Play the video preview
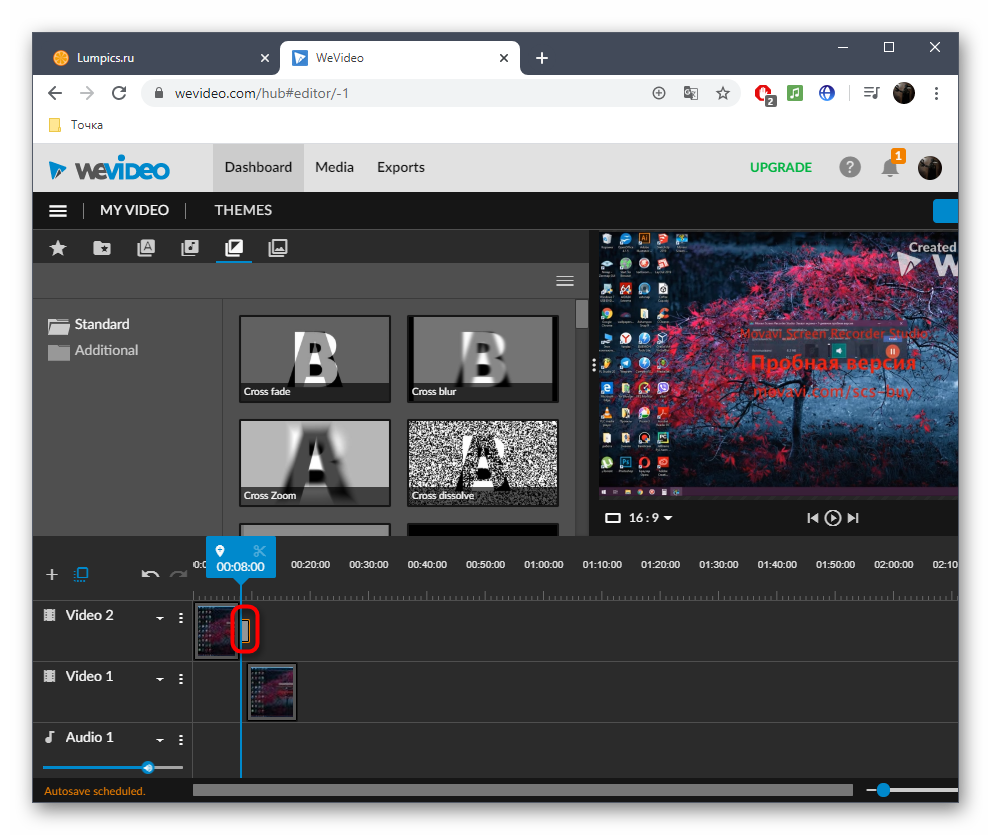The image size is (991, 835). click(x=832, y=518)
